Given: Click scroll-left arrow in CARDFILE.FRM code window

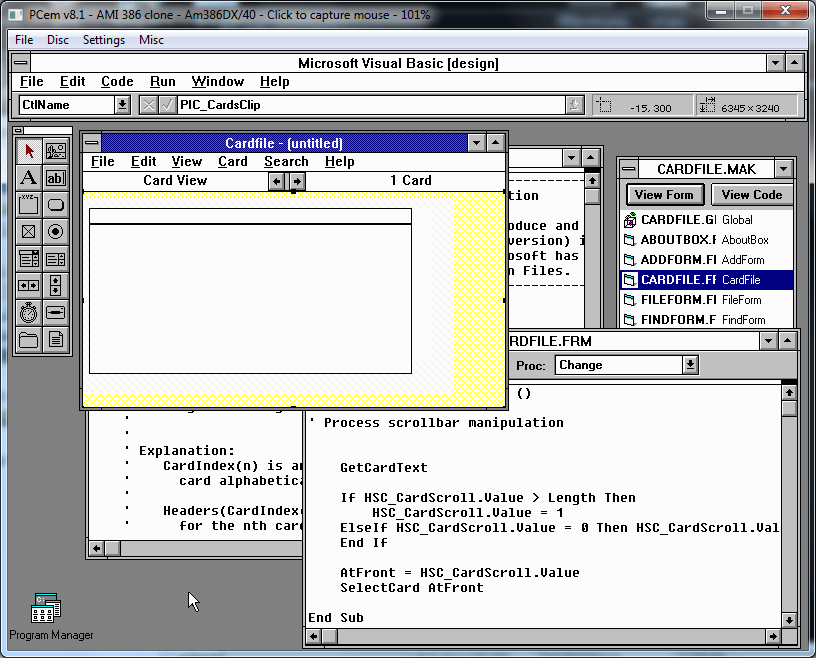Looking at the screenshot, I should point(313,636).
